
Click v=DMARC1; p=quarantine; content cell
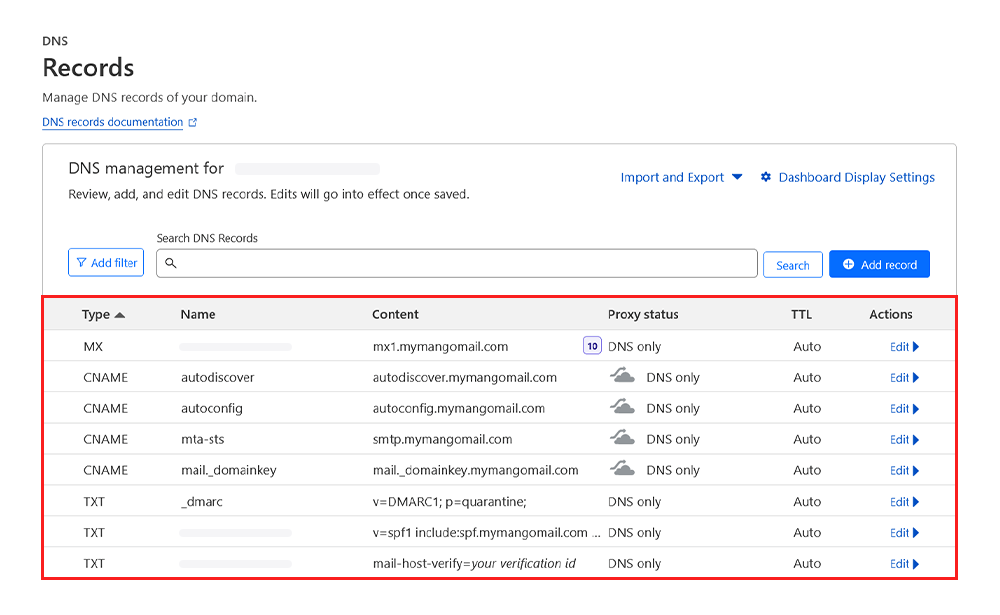click(x=450, y=502)
